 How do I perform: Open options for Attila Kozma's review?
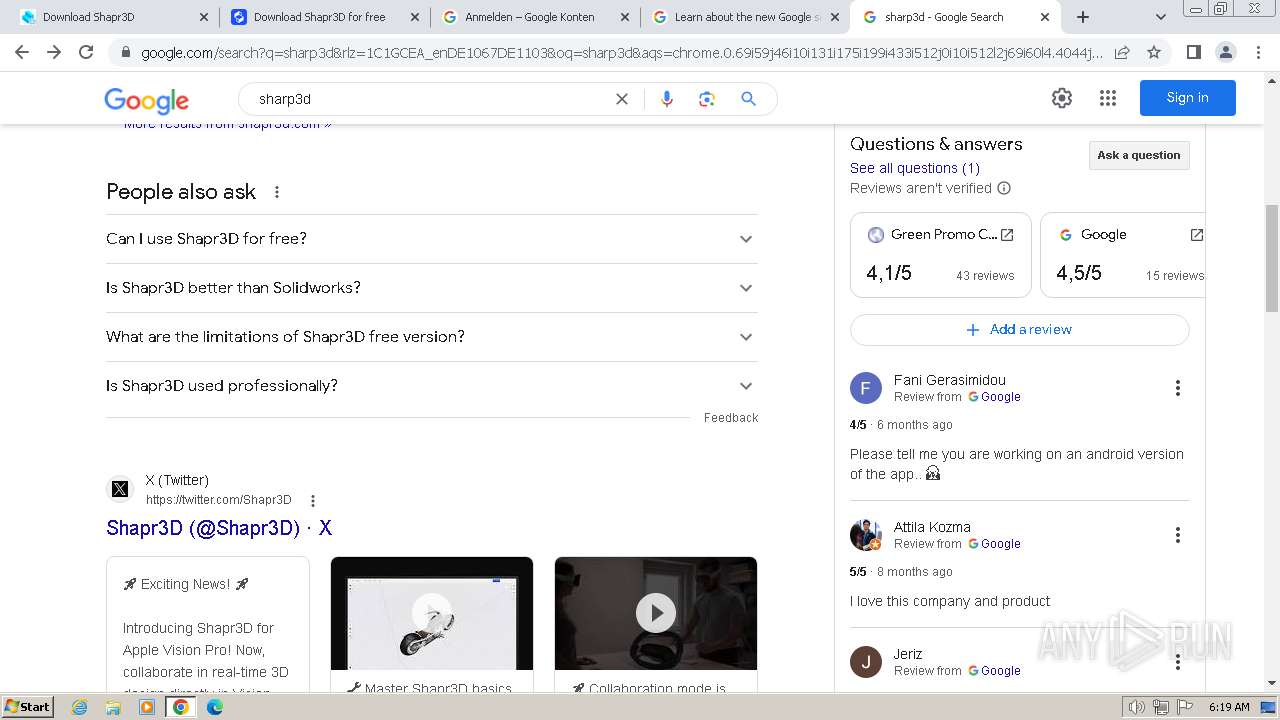pos(1178,535)
